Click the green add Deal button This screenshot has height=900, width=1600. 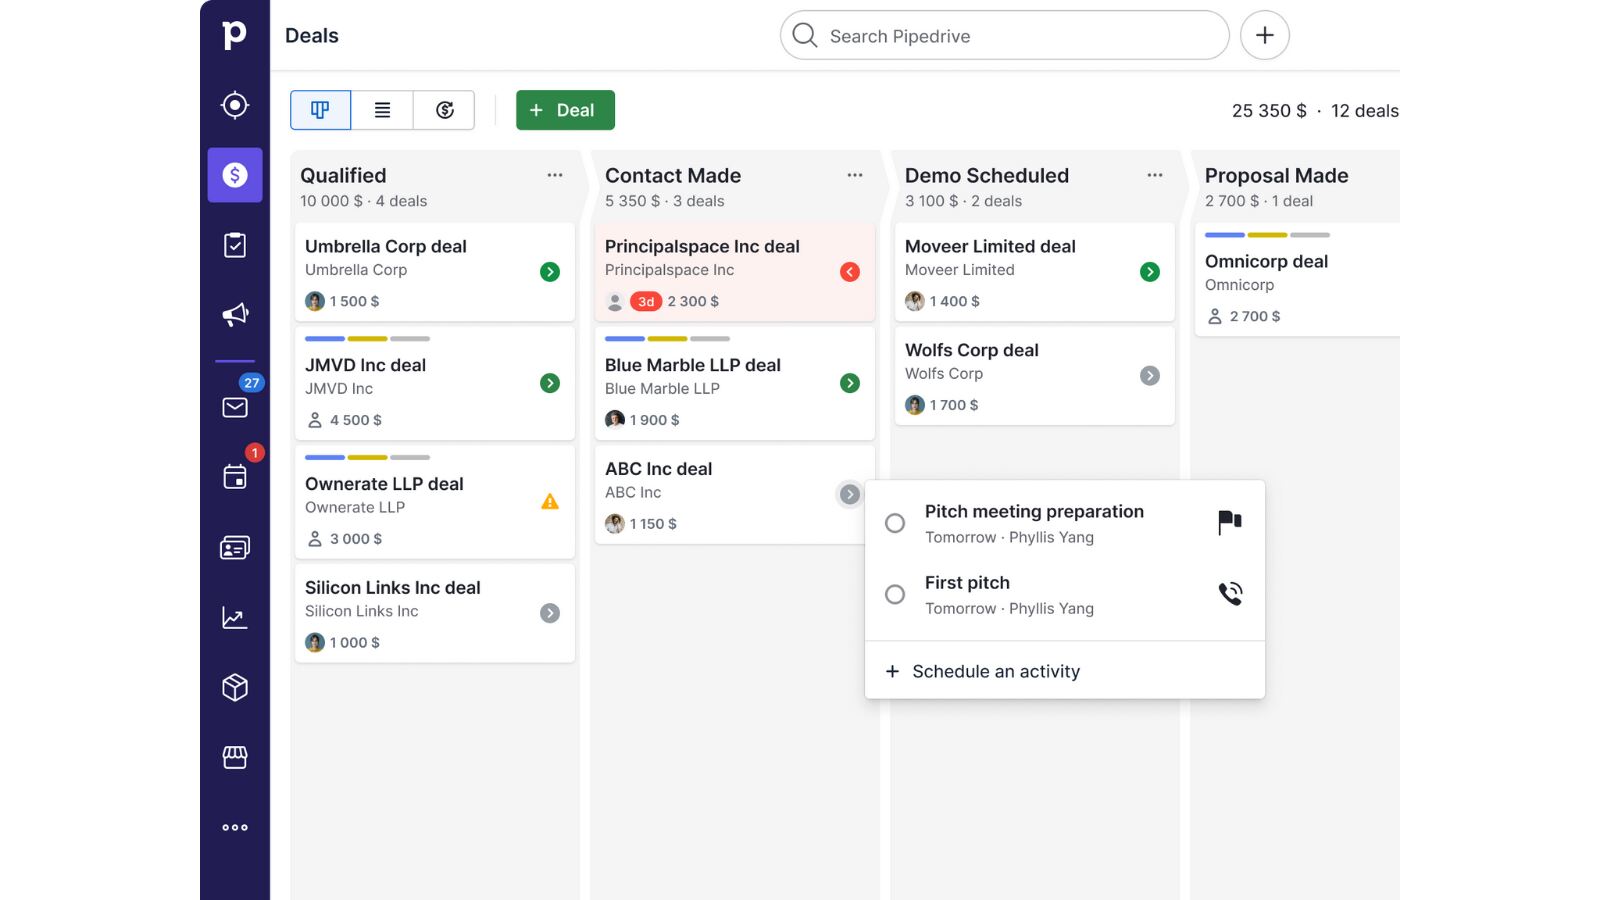pyautogui.click(x=565, y=110)
